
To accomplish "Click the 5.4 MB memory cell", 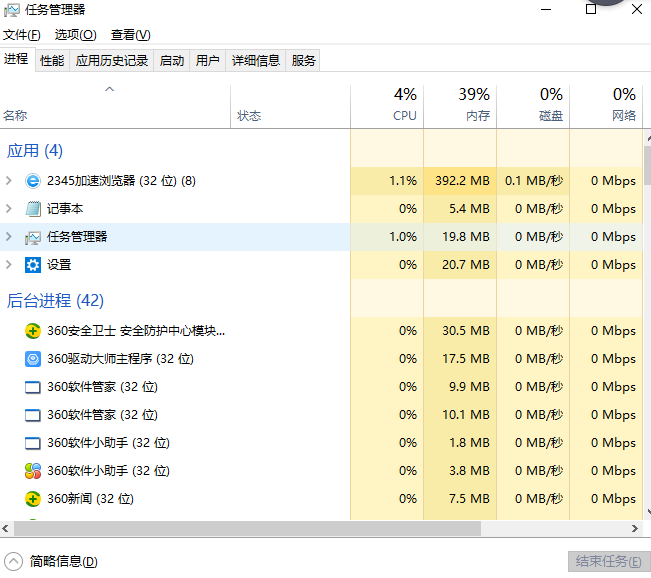I will coord(460,208).
